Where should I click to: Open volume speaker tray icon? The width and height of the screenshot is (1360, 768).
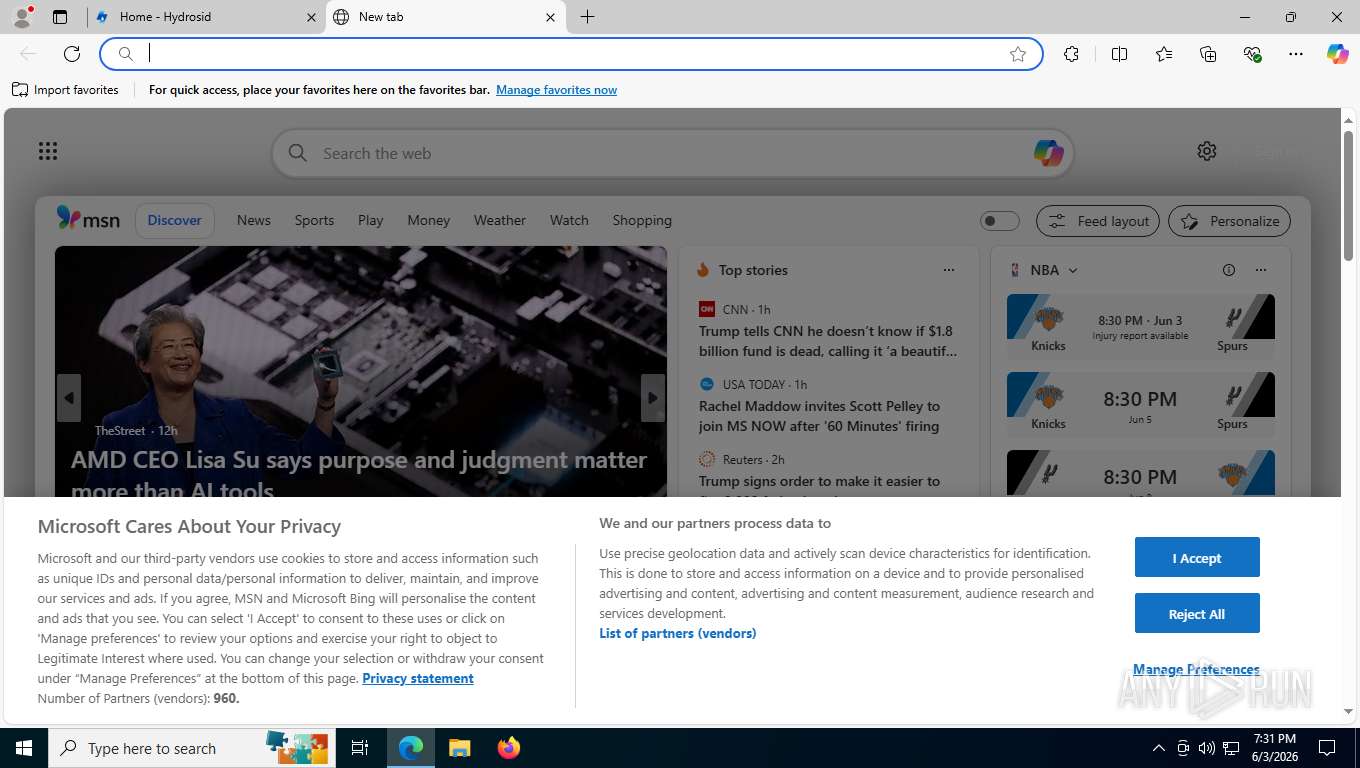pyautogui.click(x=1207, y=748)
